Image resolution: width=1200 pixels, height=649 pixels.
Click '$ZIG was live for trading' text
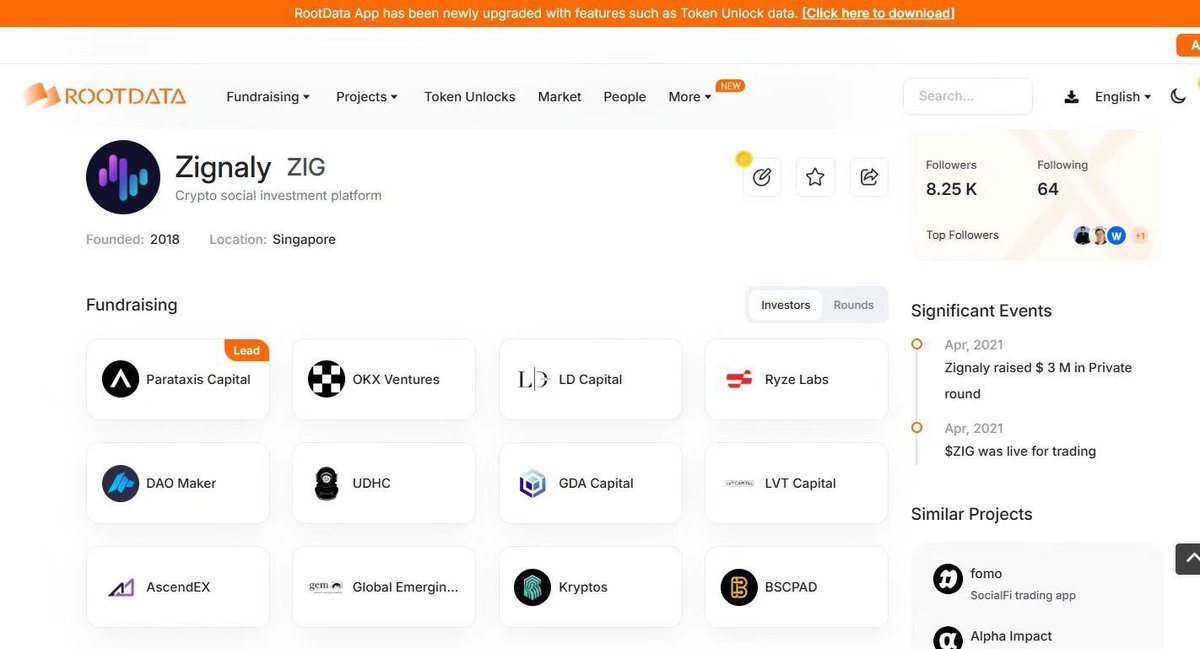1020,451
